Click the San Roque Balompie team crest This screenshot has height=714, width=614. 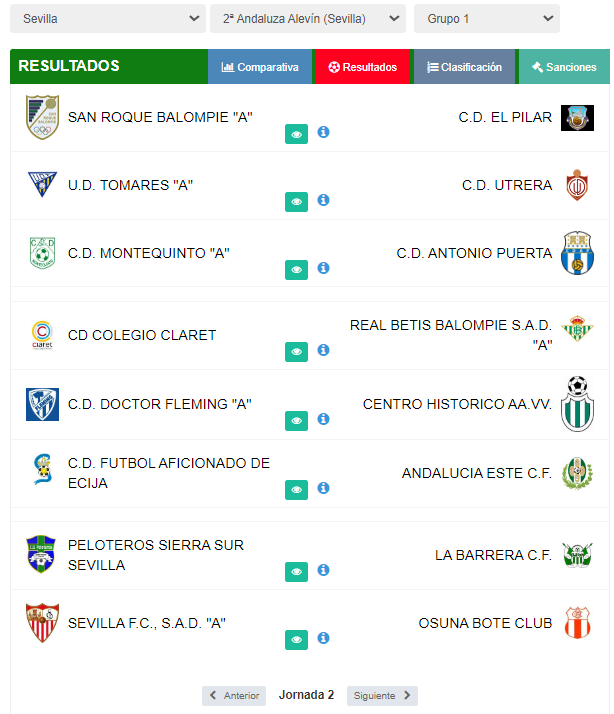click(x=42, y=117)
